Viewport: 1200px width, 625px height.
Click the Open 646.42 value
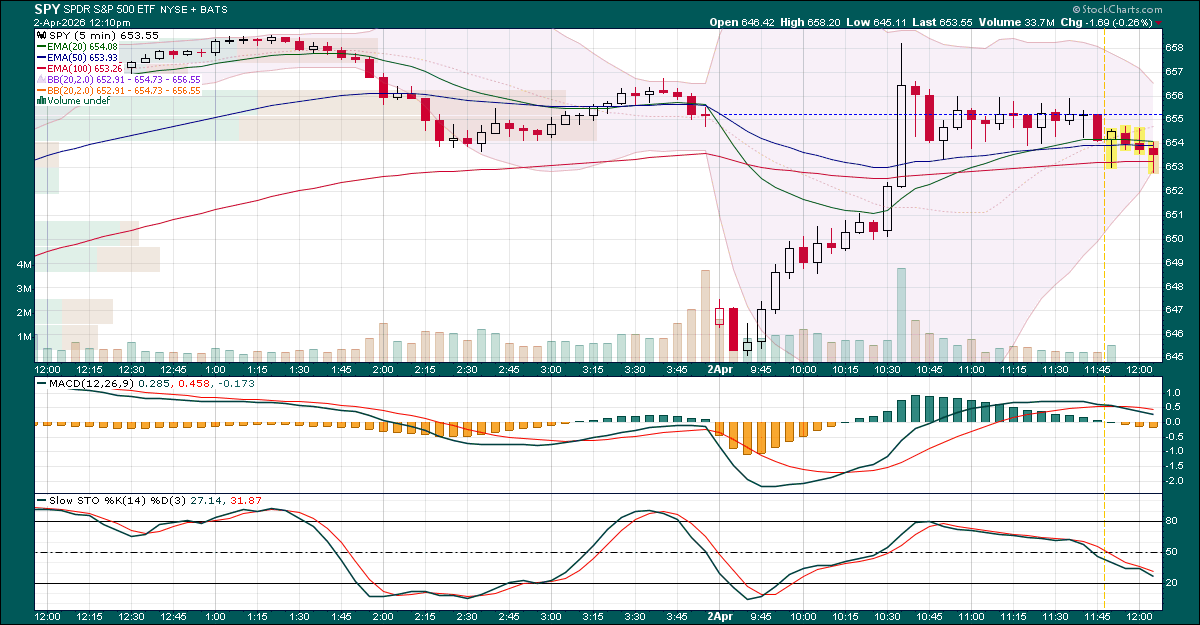point(743,22)
